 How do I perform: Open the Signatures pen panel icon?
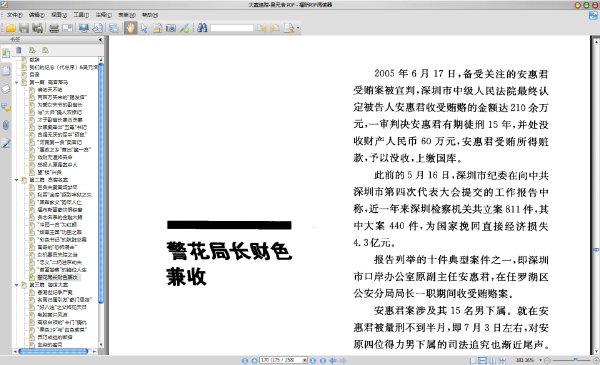click(6, 143)
